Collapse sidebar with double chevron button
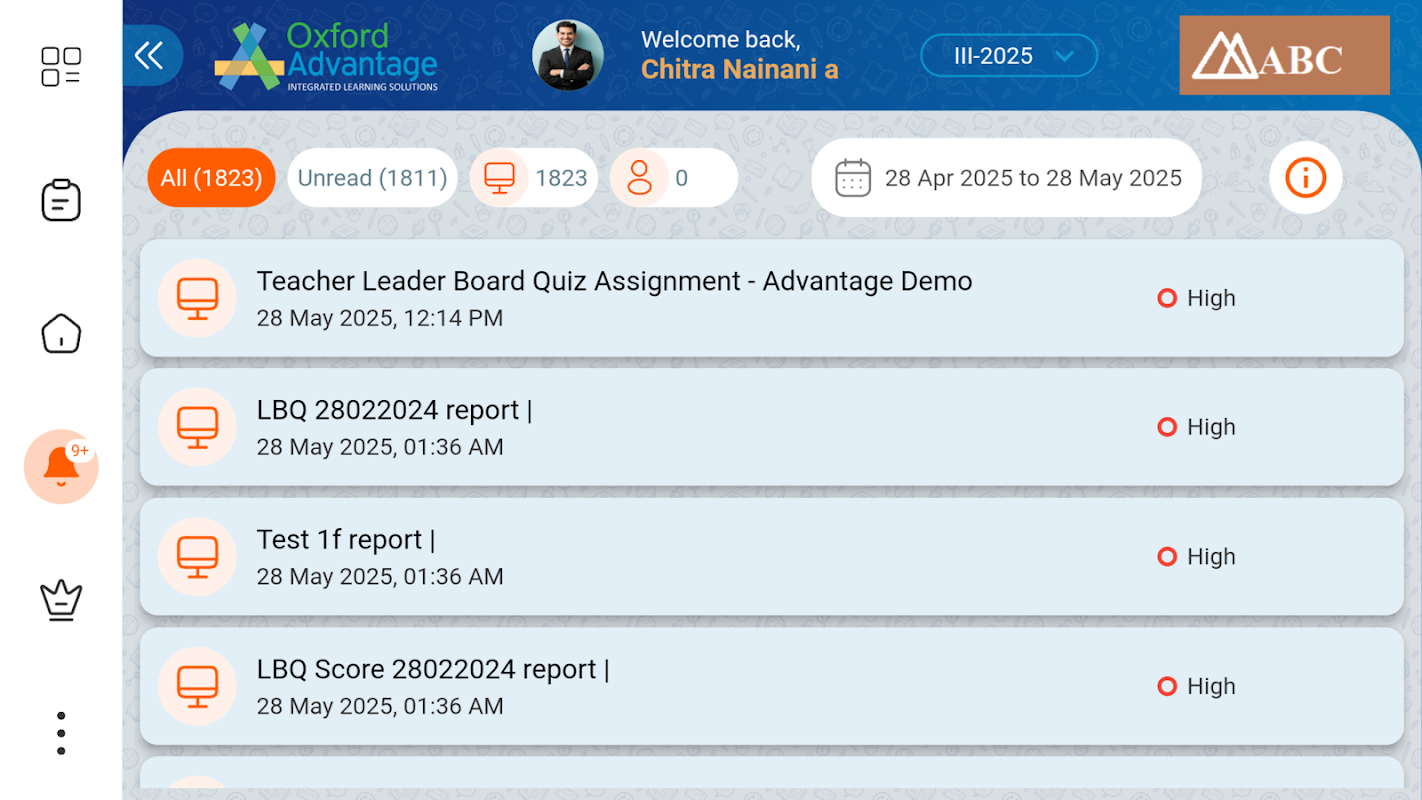 coord(150,55)
